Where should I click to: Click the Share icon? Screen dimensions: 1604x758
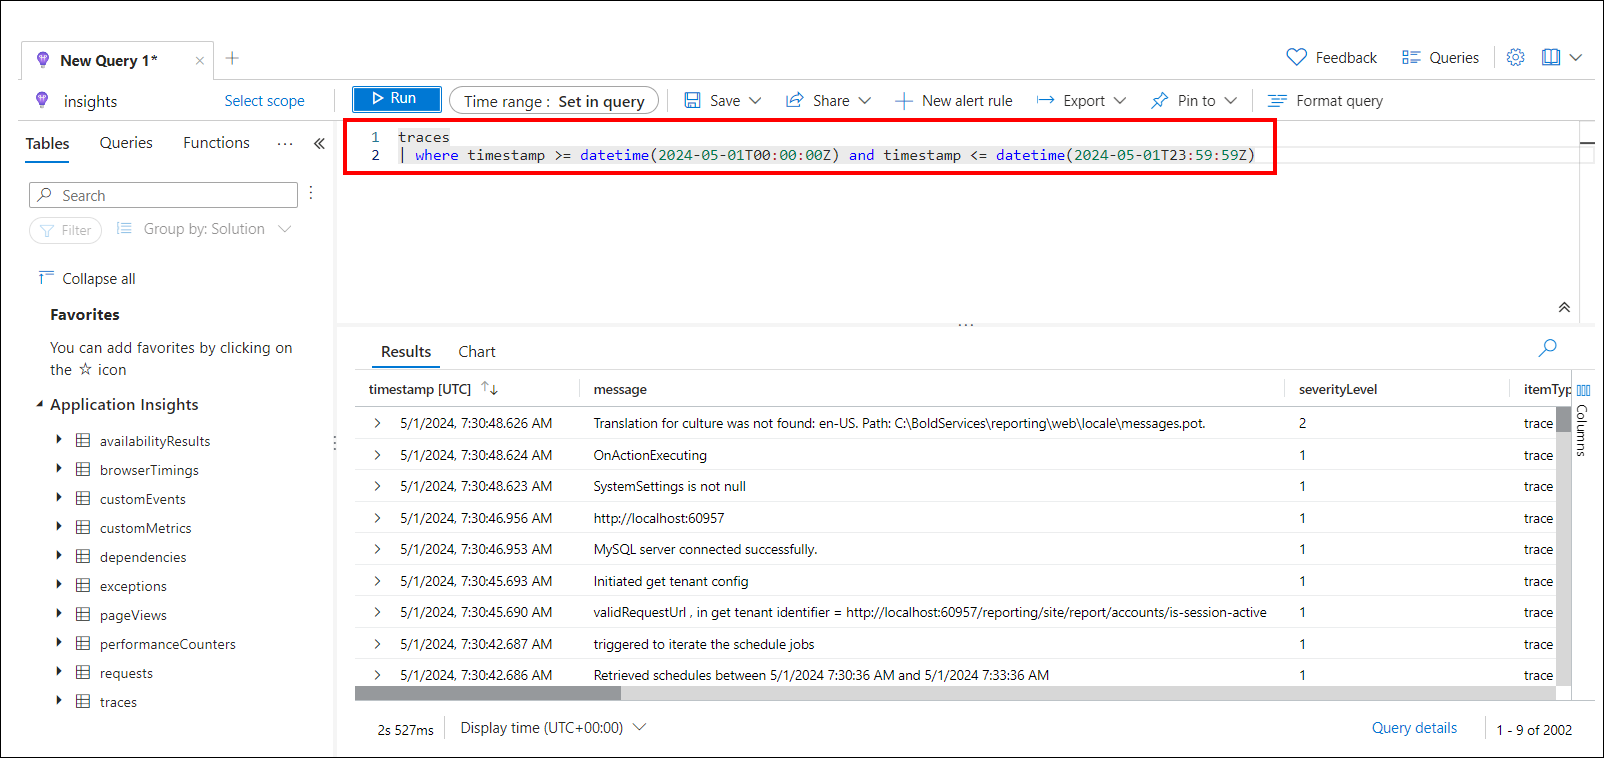coord(795,101)
